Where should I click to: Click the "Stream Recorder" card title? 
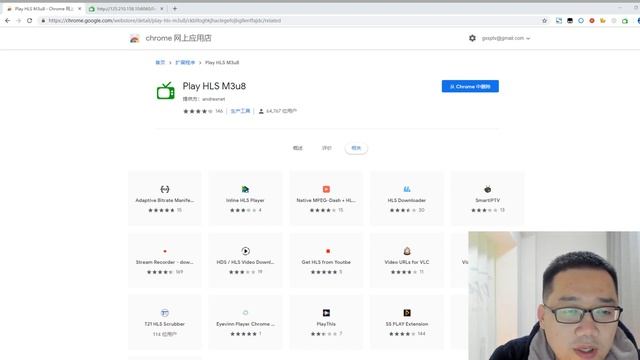164,262
